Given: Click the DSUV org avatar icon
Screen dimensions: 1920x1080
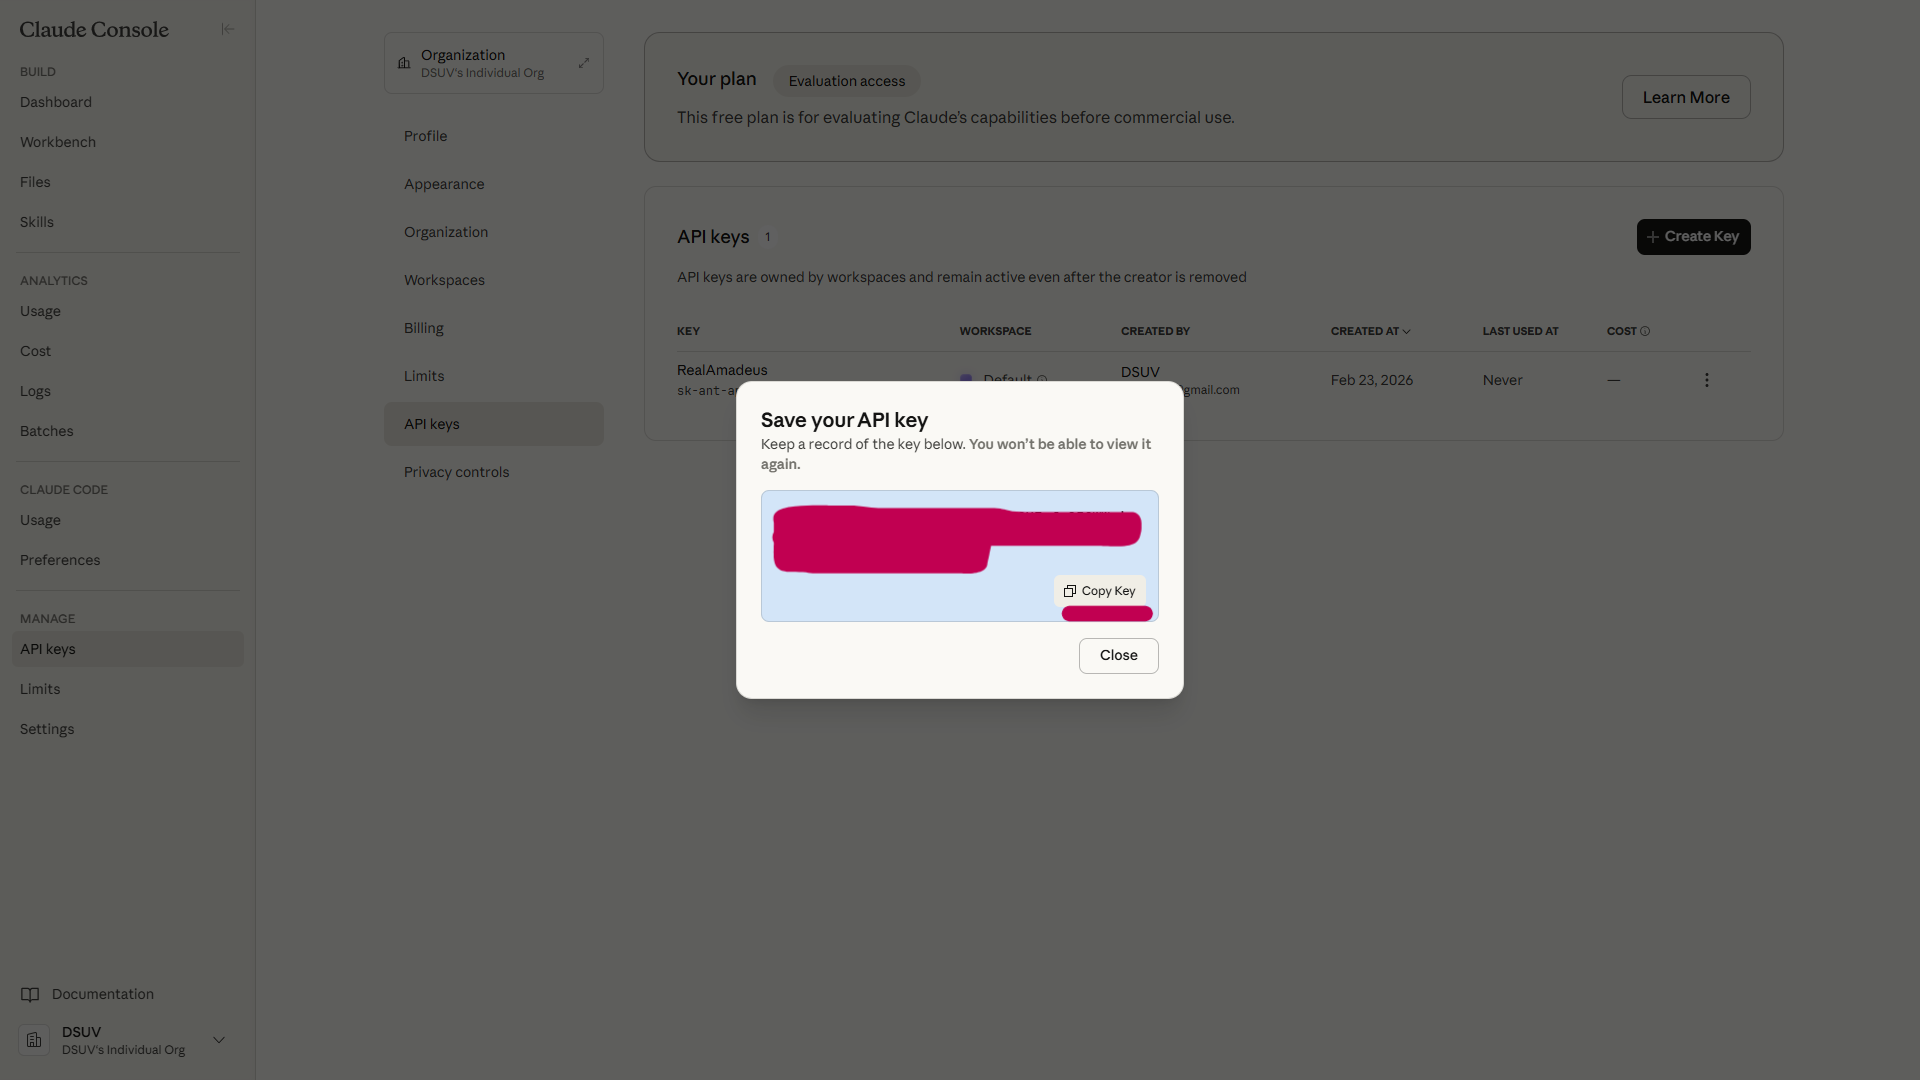Looking at the screenshot, I should tap(34, 1040).
